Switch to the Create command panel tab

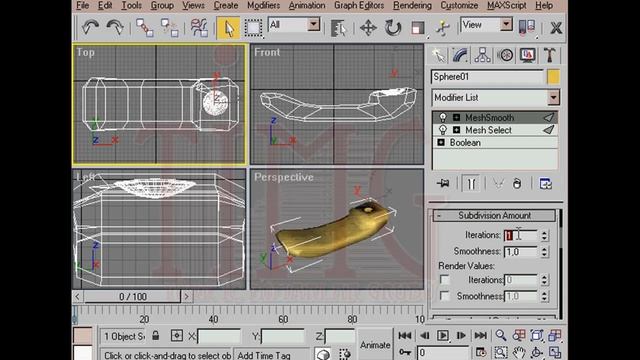click(x=438, y=55)
